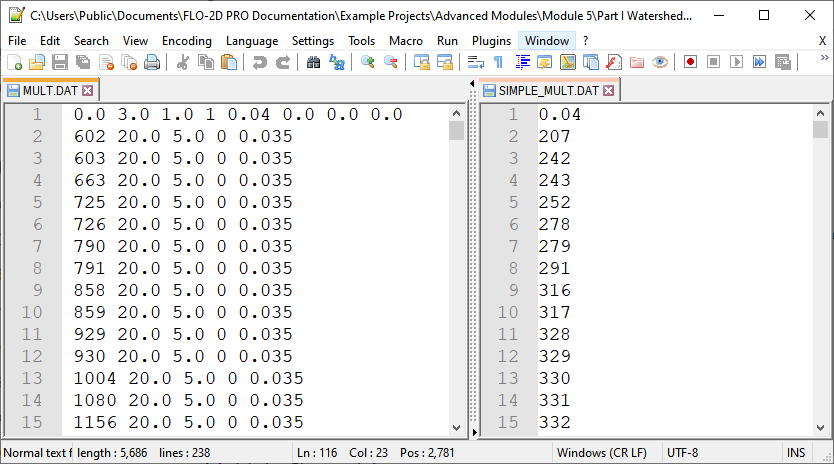834x464 pixels.
Task: Click the Find and Replace icon
Action: tap(337, 62)
